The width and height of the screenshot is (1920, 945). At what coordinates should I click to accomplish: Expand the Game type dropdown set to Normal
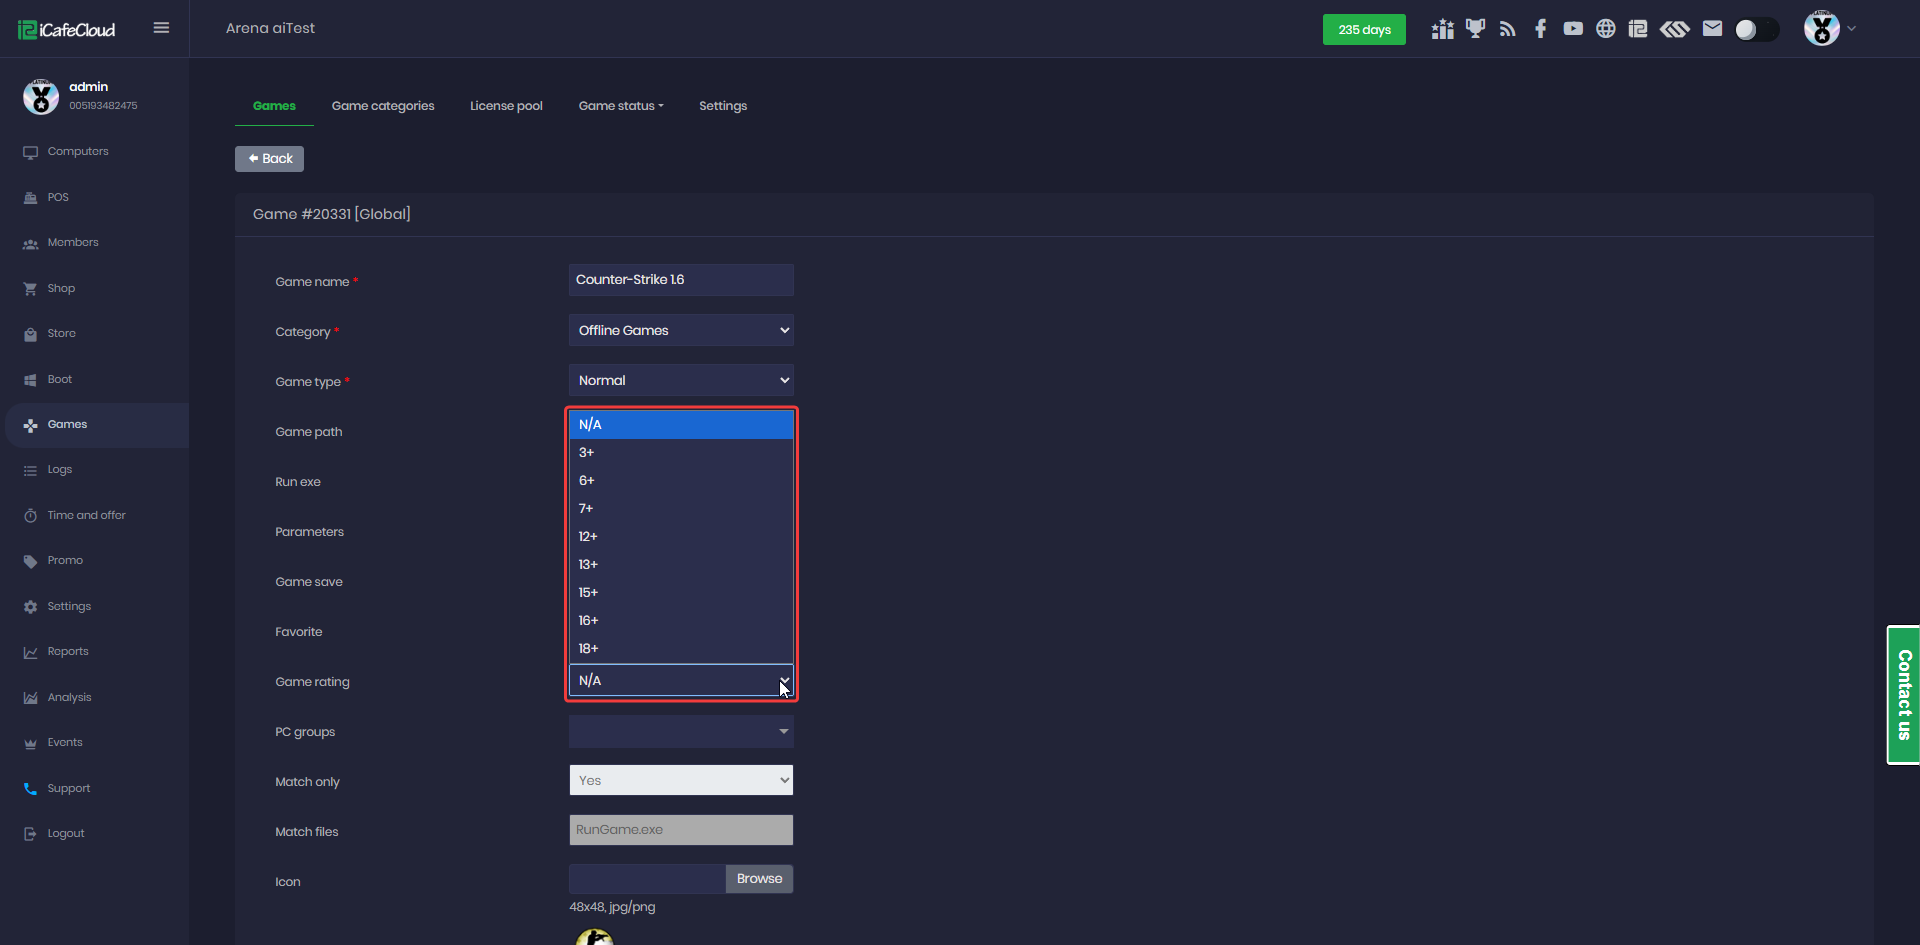tap(681, 381)
